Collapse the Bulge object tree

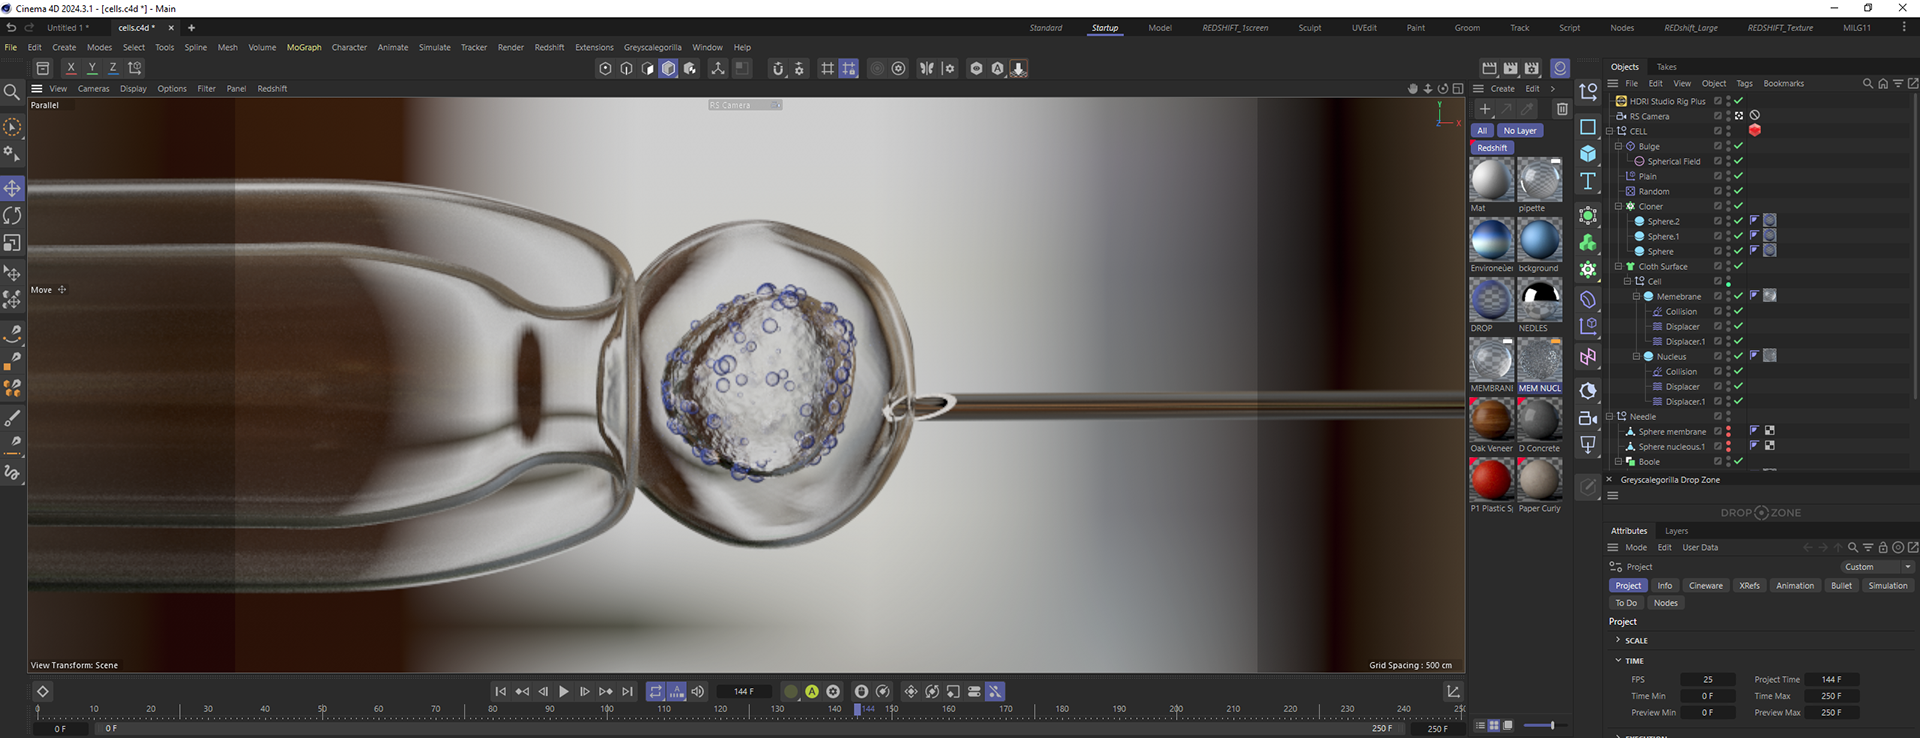click(1619, 146)
